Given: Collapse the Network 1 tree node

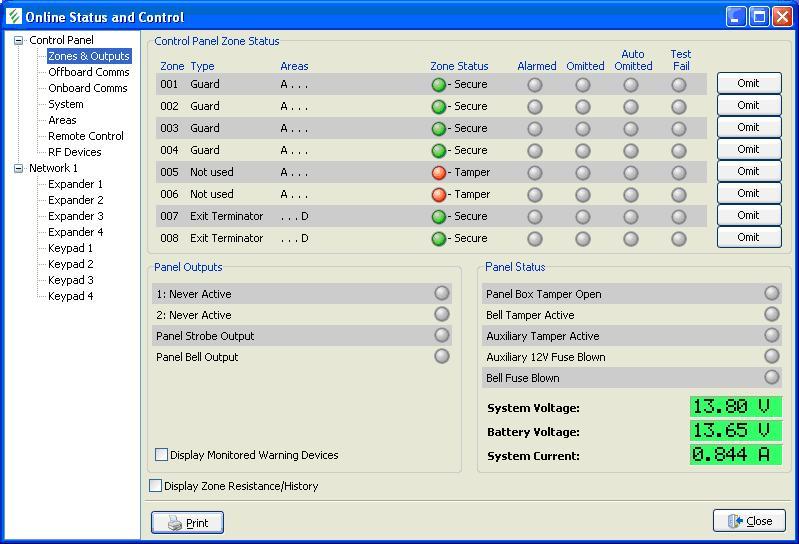Looking at the screenshot, I should [18, 169].
